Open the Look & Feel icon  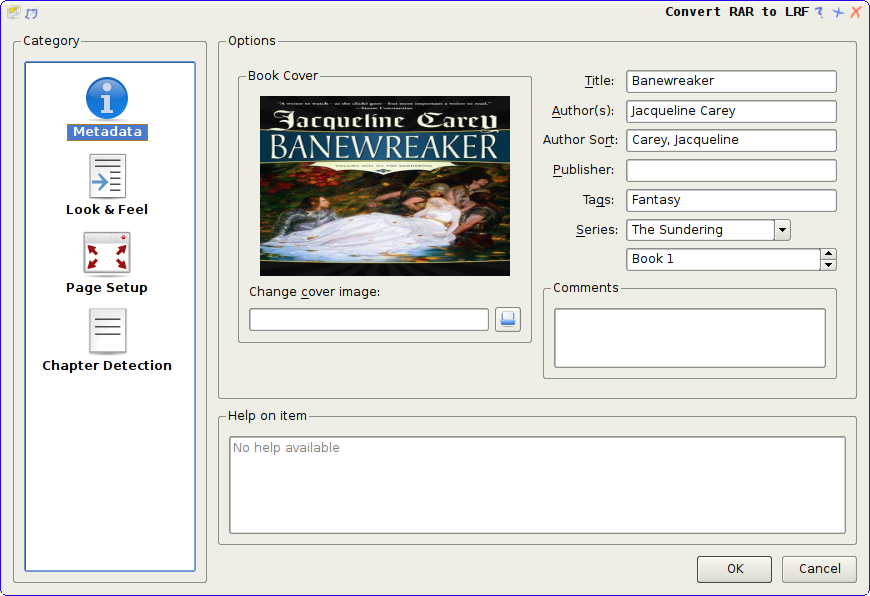[x=107, y=176]
